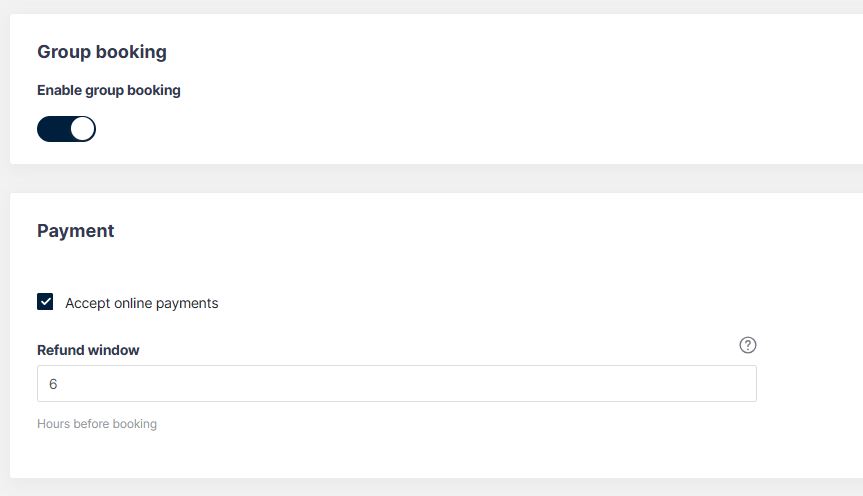Focus the Refund window input field
863x496 pixels.
397,384
